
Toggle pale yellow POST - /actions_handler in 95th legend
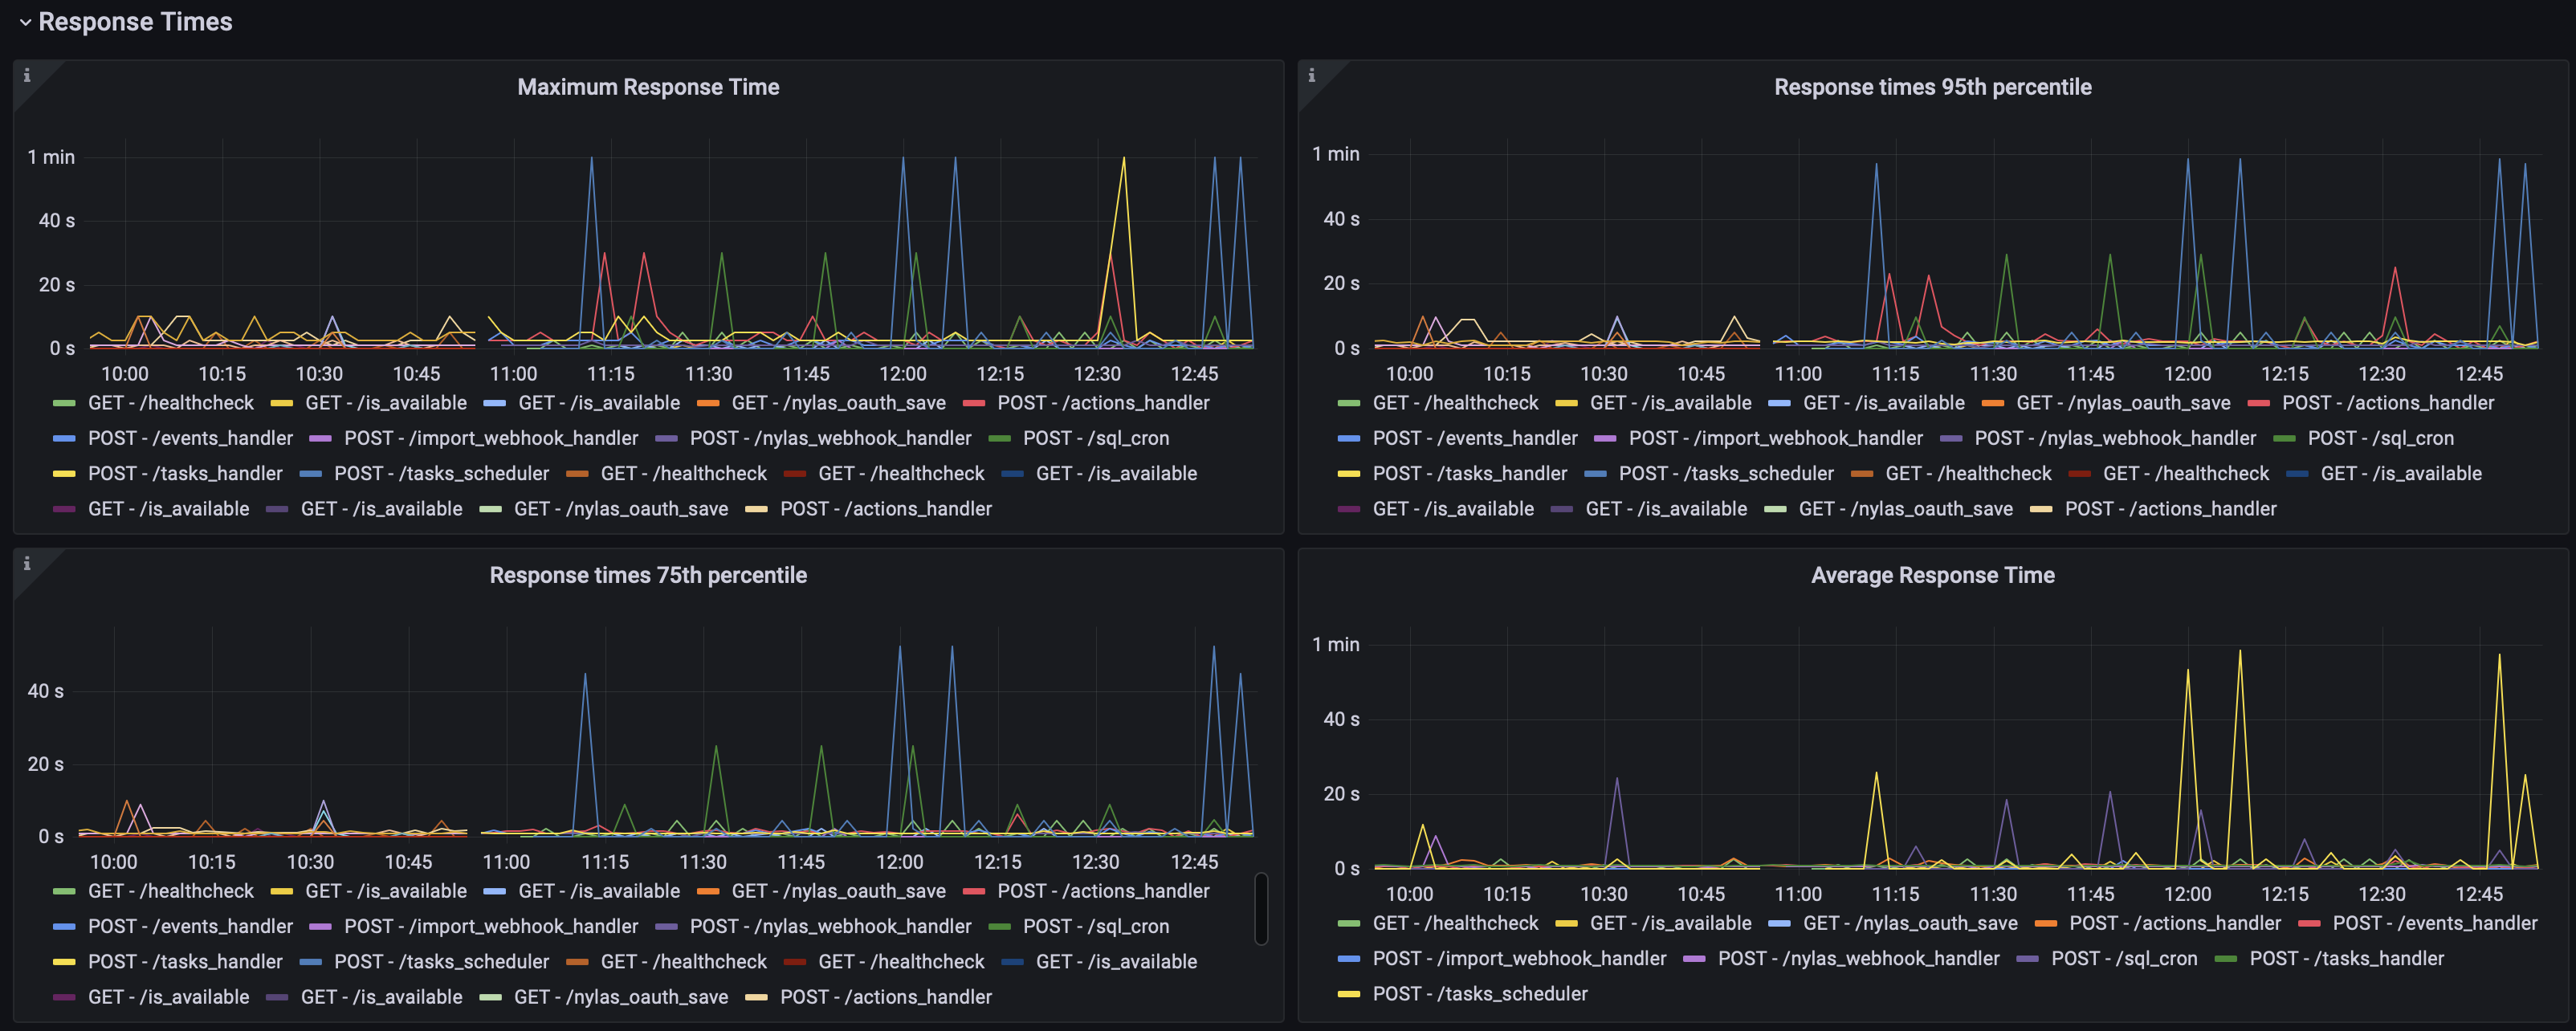(x=2170, y=508)
